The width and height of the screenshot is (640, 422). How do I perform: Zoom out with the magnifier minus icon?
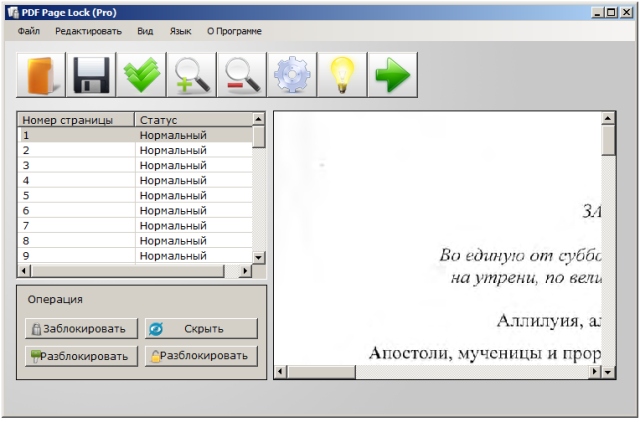click(x=242, y=75)
